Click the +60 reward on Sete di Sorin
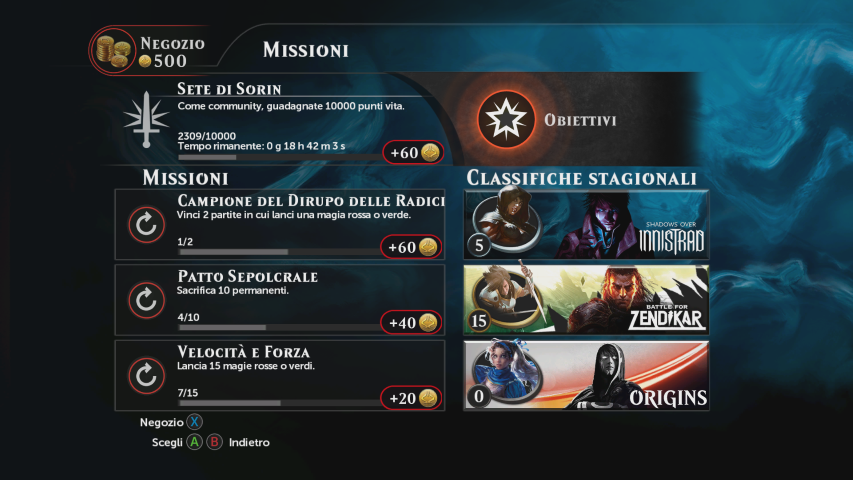This screenshot has height=480, width=853. tap(413, 152)
